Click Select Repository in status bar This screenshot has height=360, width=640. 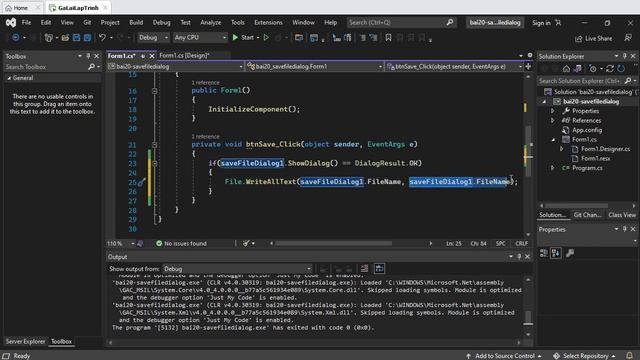pos(584,356)
